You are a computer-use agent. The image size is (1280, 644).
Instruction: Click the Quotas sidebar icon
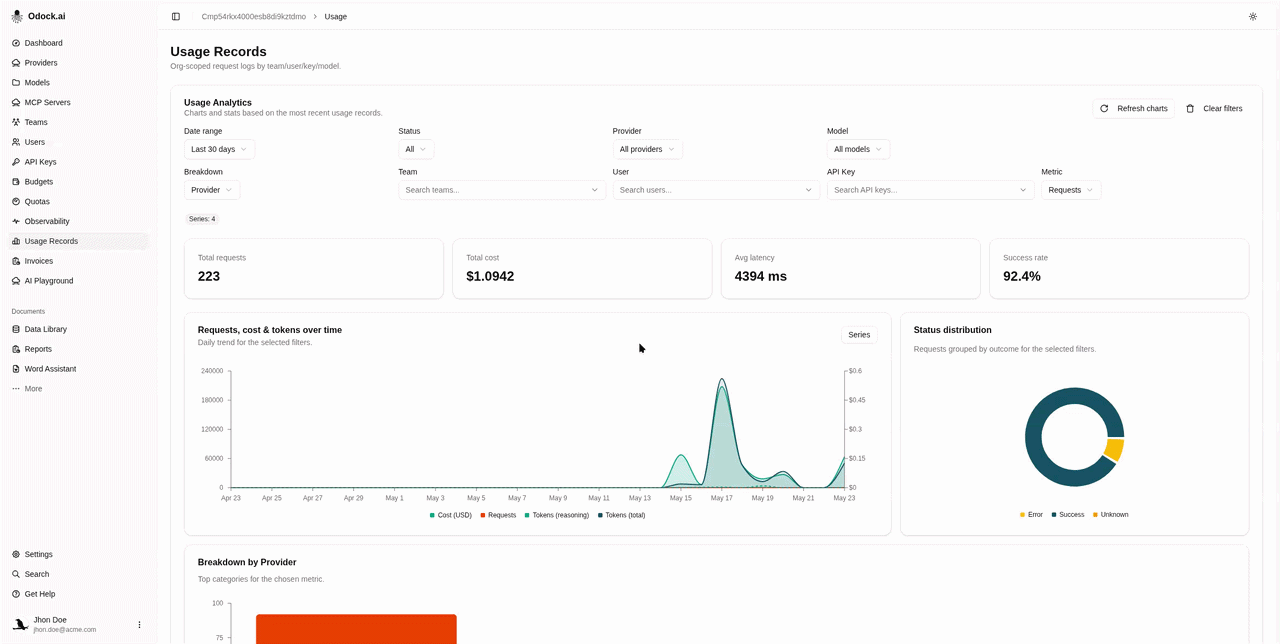[x=16, y=201]
